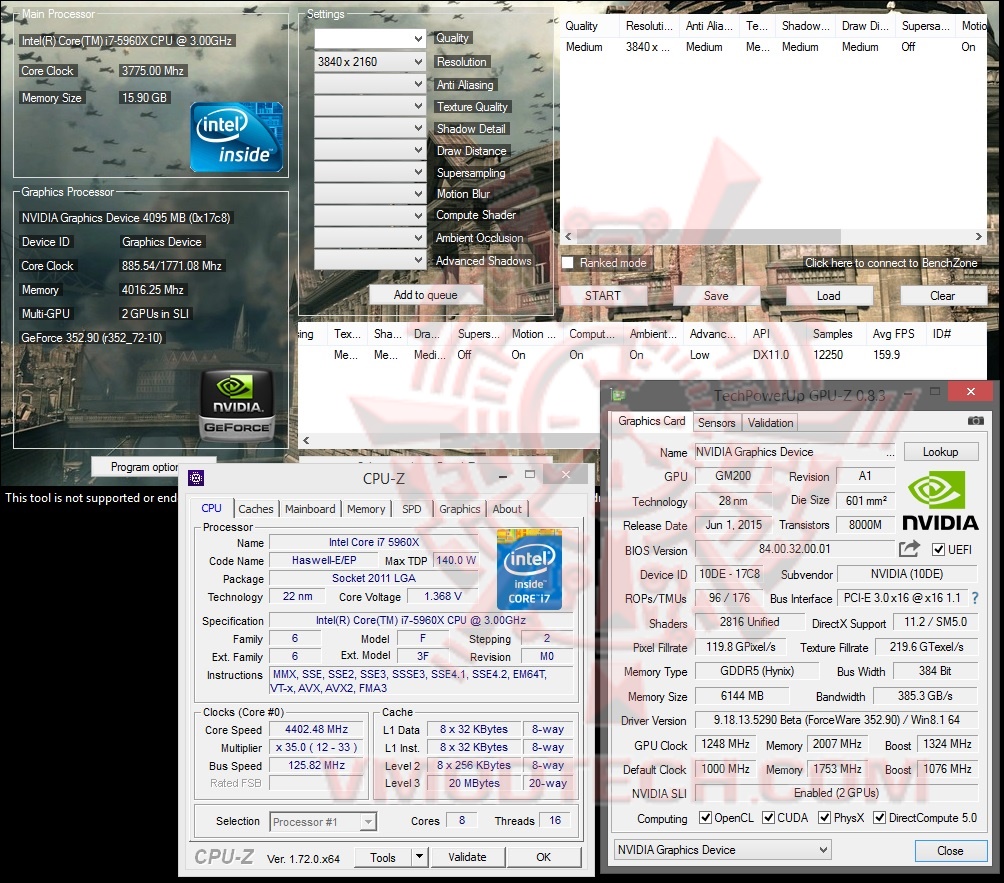Open the CPU-Z Tools dropdown arrow

coord(419,857)
